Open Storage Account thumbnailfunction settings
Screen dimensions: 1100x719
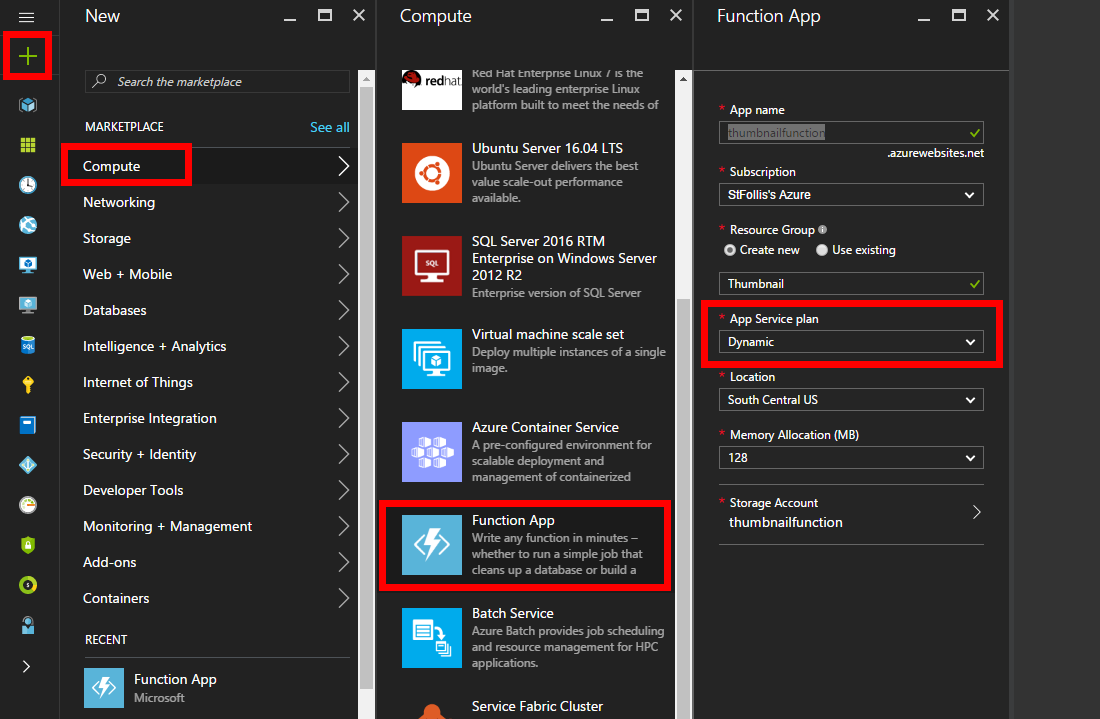click(850, 512)
